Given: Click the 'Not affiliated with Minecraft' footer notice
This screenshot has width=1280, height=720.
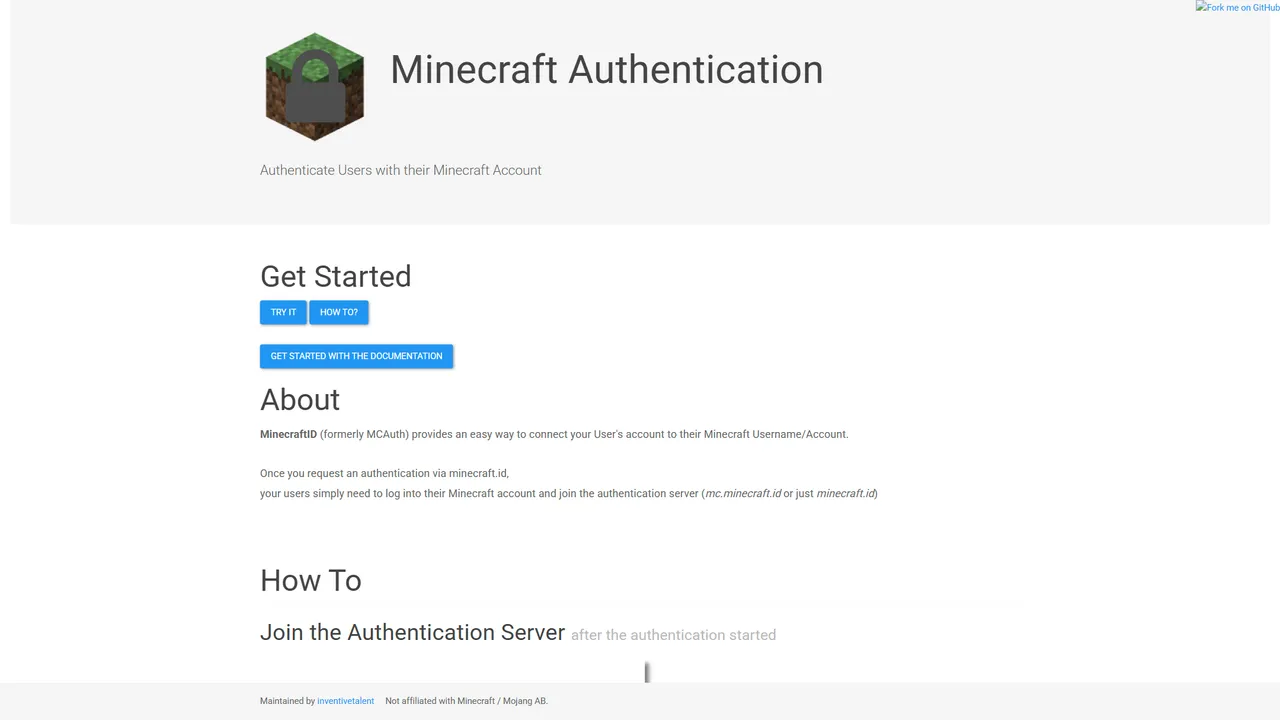Looking at the screenshot, I should pos(466,701).
